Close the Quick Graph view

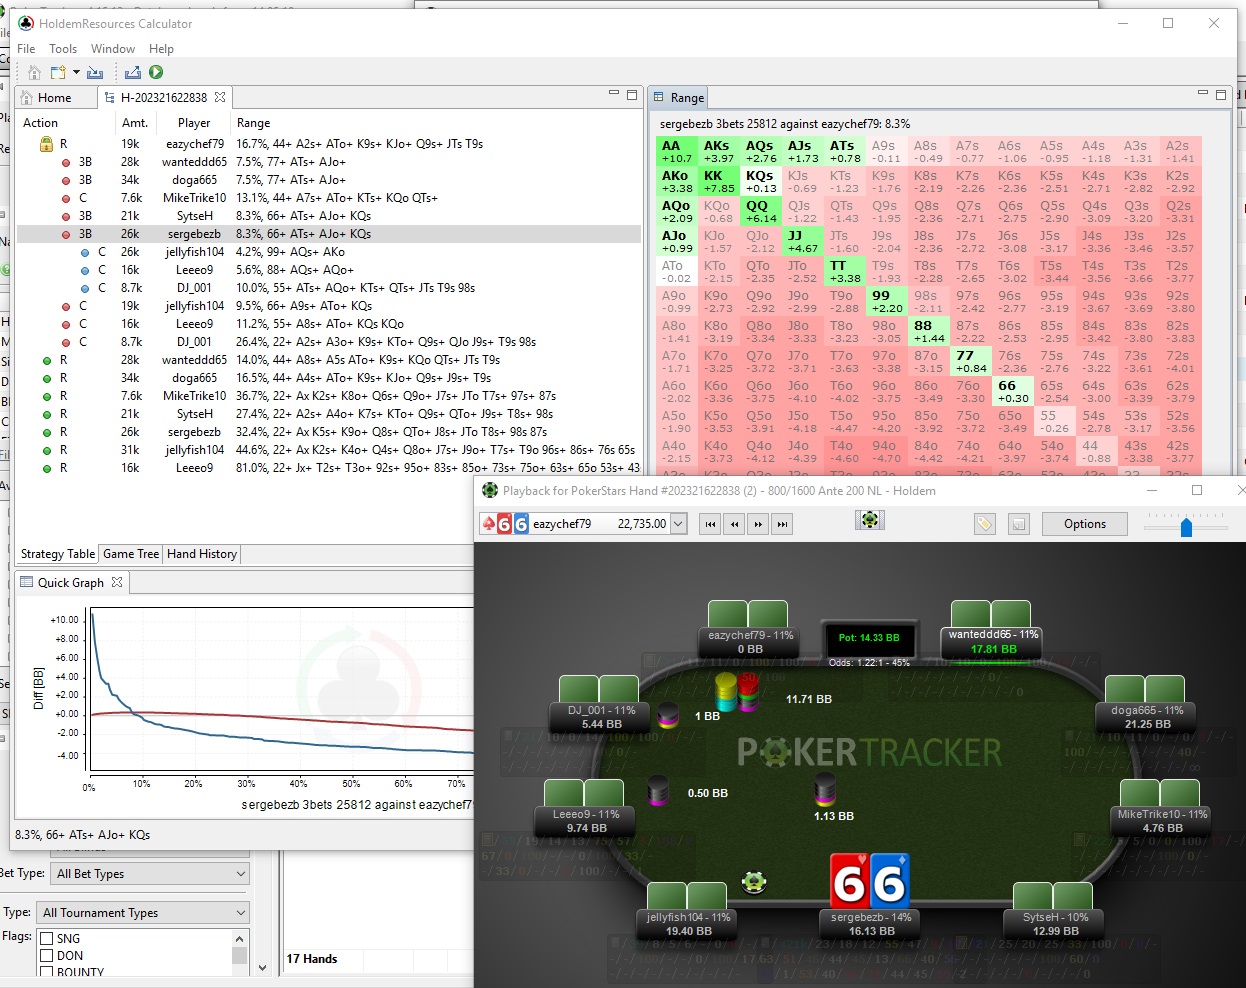(x=117, y=582)
